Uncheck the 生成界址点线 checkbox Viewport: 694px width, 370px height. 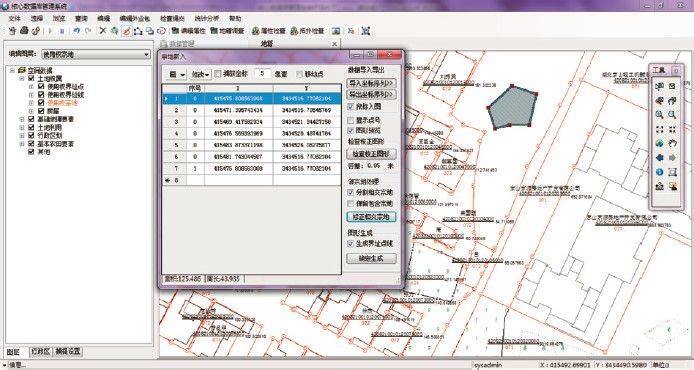point(351,244)
